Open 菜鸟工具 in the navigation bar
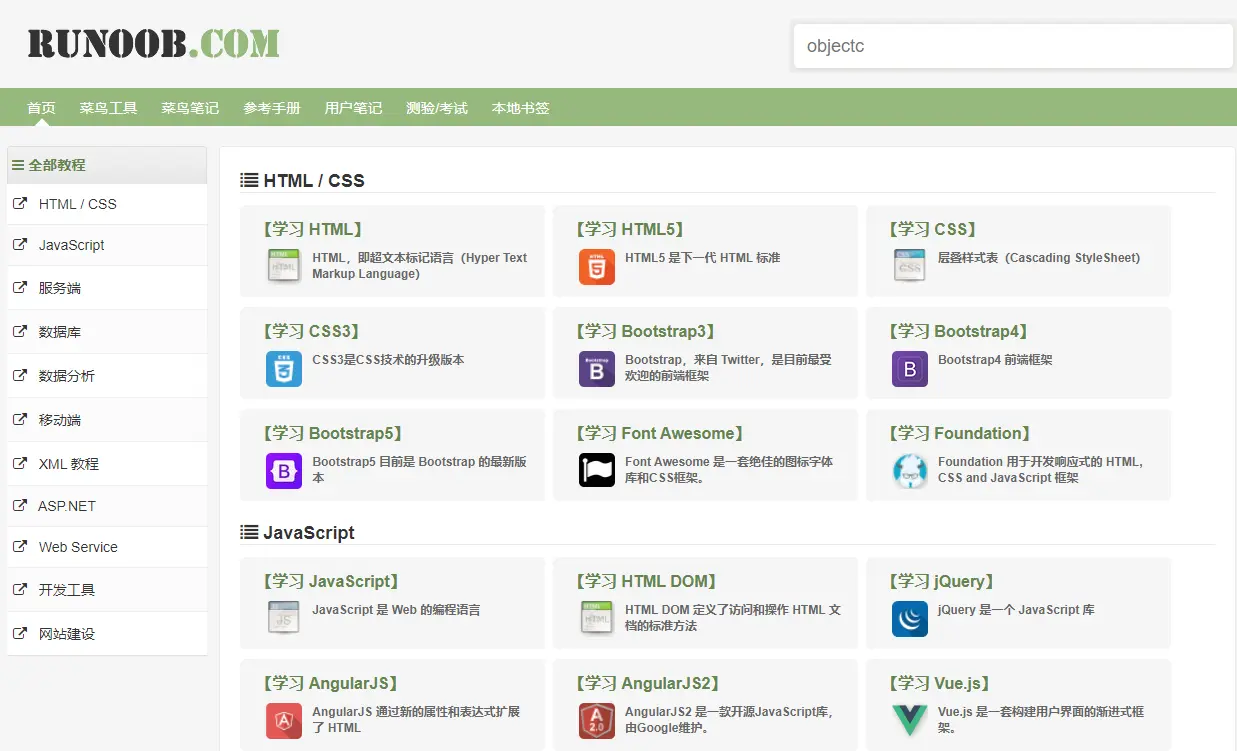Screen dimensions: 1237x751 [108, 108]
